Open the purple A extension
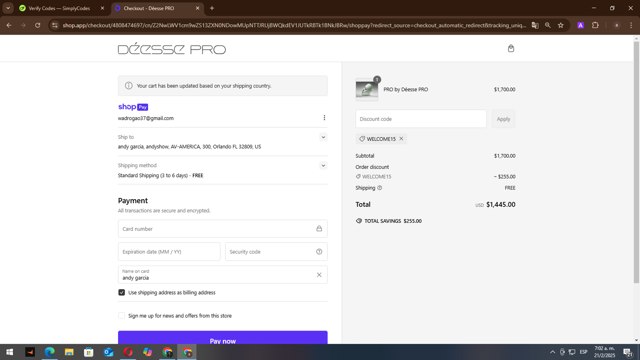Viewport: 640px width, 360px height. (x=580, y=25)
